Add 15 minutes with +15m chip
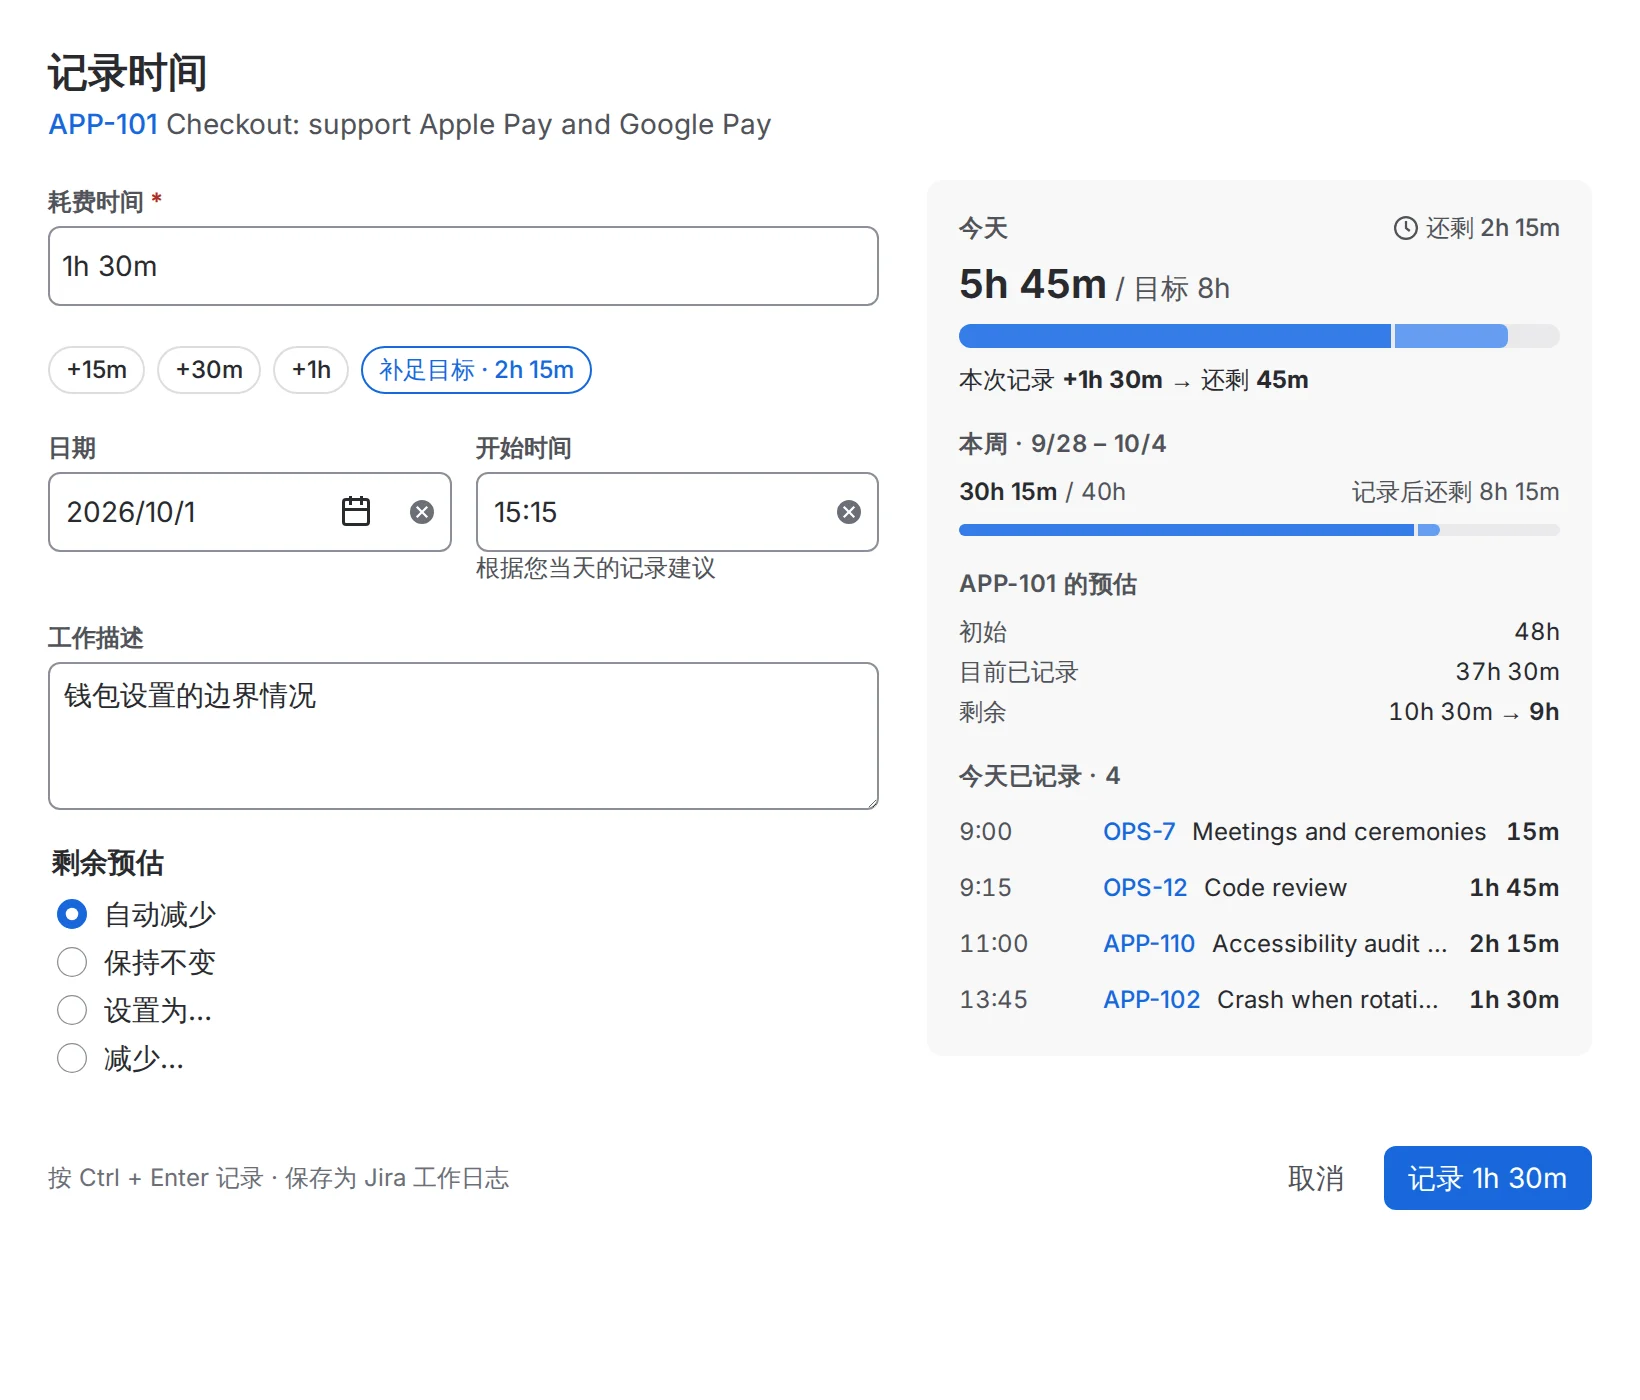 (97, 370)
